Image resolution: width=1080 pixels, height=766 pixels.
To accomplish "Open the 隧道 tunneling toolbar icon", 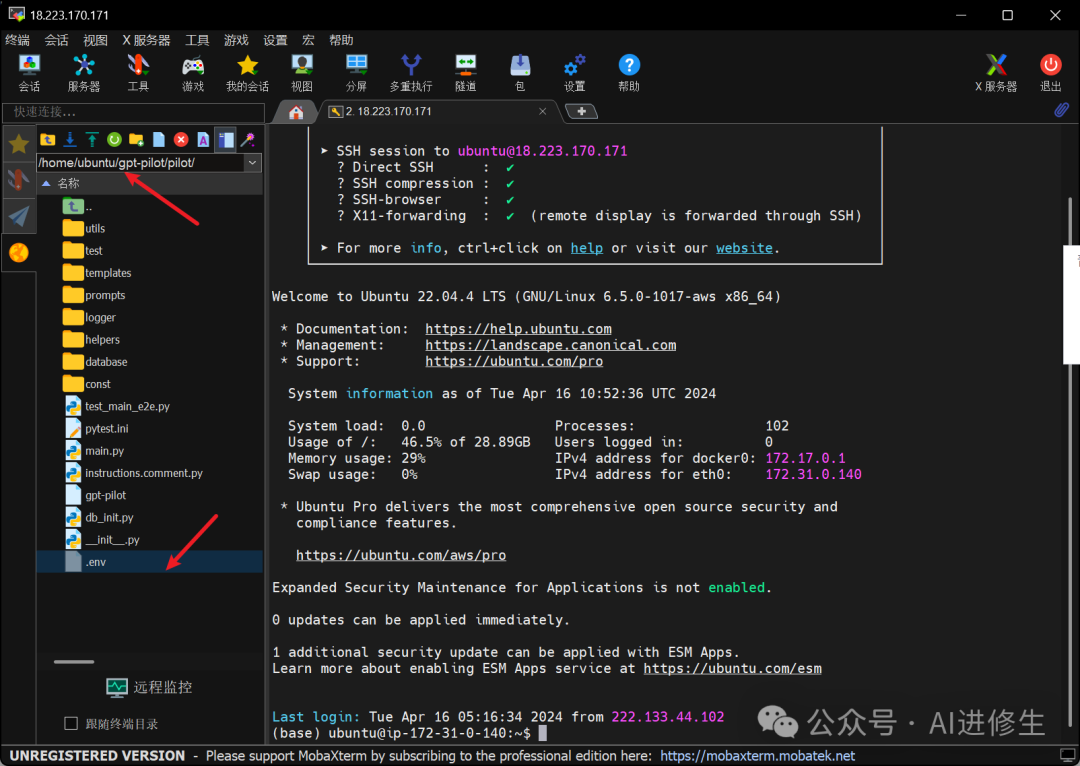I will tap(466, 72).
